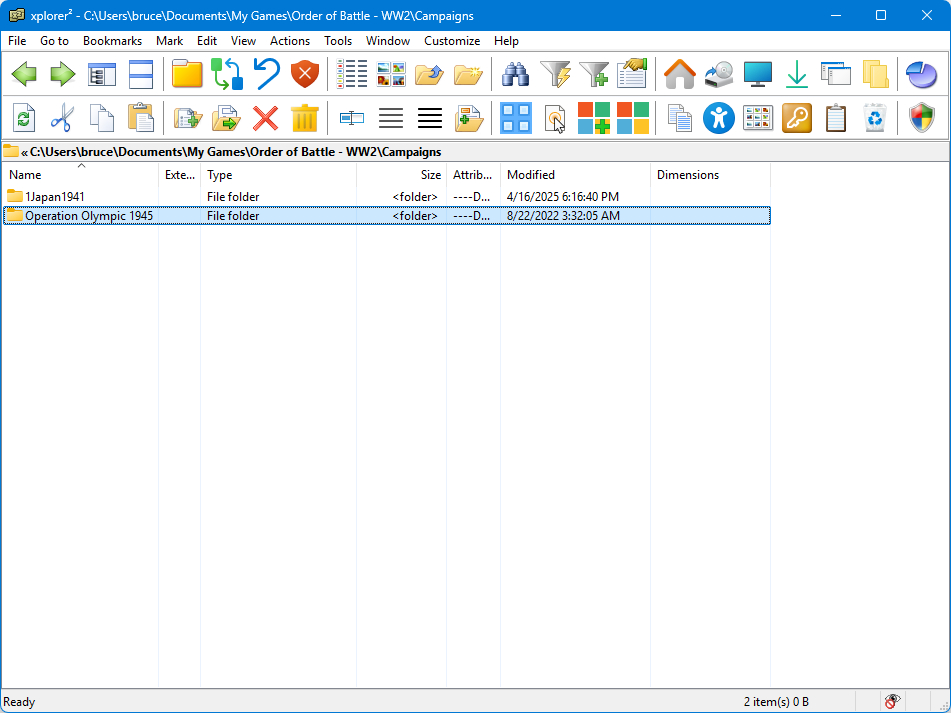This screenshot has width=951, height=713.
Task: Click the quick filter funnel with lightning
Action: (x=555, y=74)
